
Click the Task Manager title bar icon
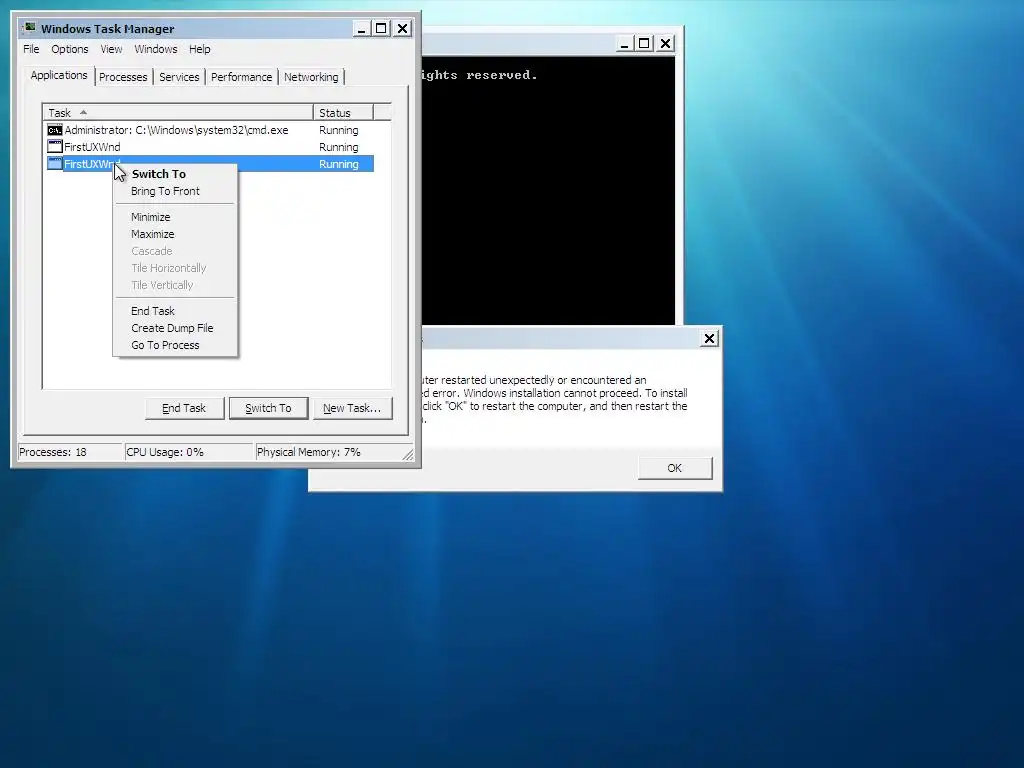point(29,28)
